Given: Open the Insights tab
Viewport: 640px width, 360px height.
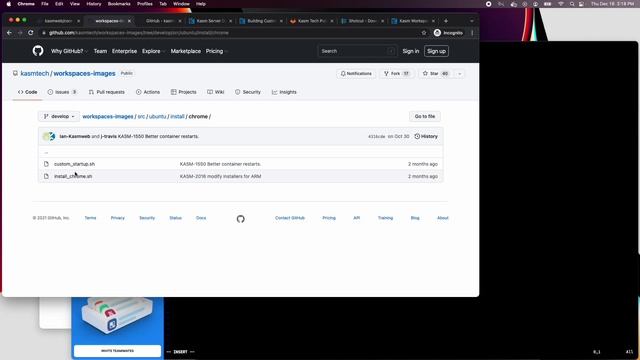Looking at the screenshot, I should coord(284,92).
